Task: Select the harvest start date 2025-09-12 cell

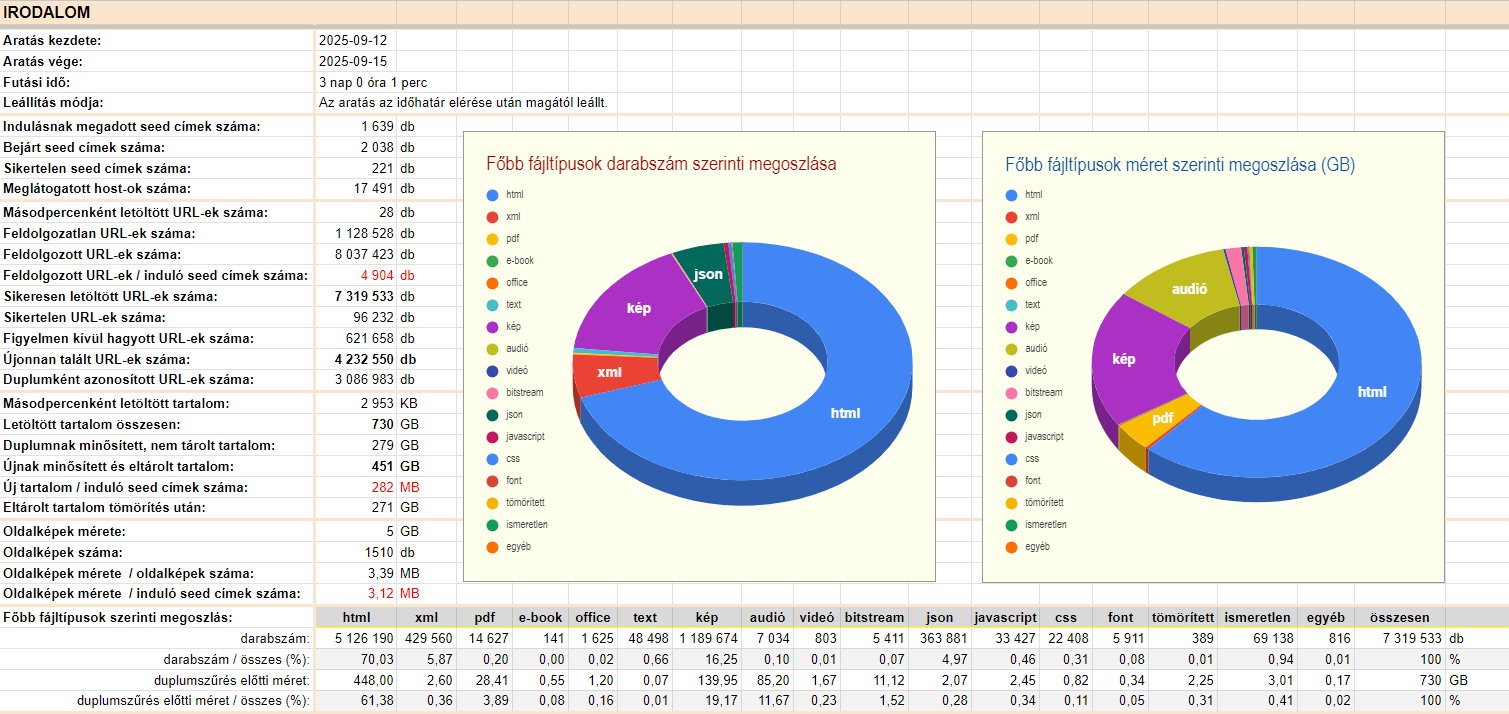Action: point(353,41)
